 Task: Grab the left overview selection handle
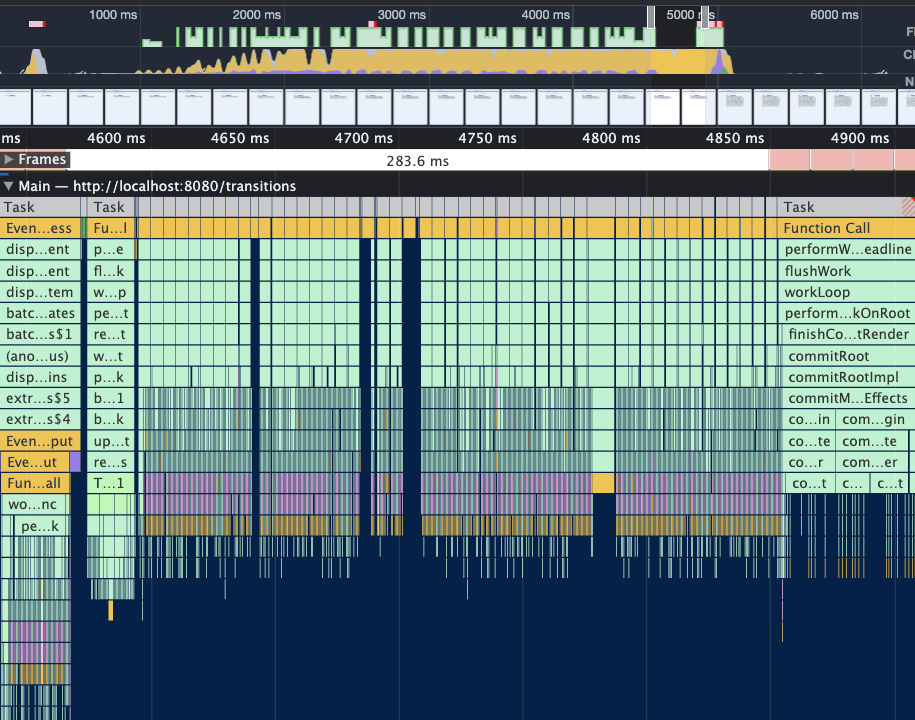point(651,17)
